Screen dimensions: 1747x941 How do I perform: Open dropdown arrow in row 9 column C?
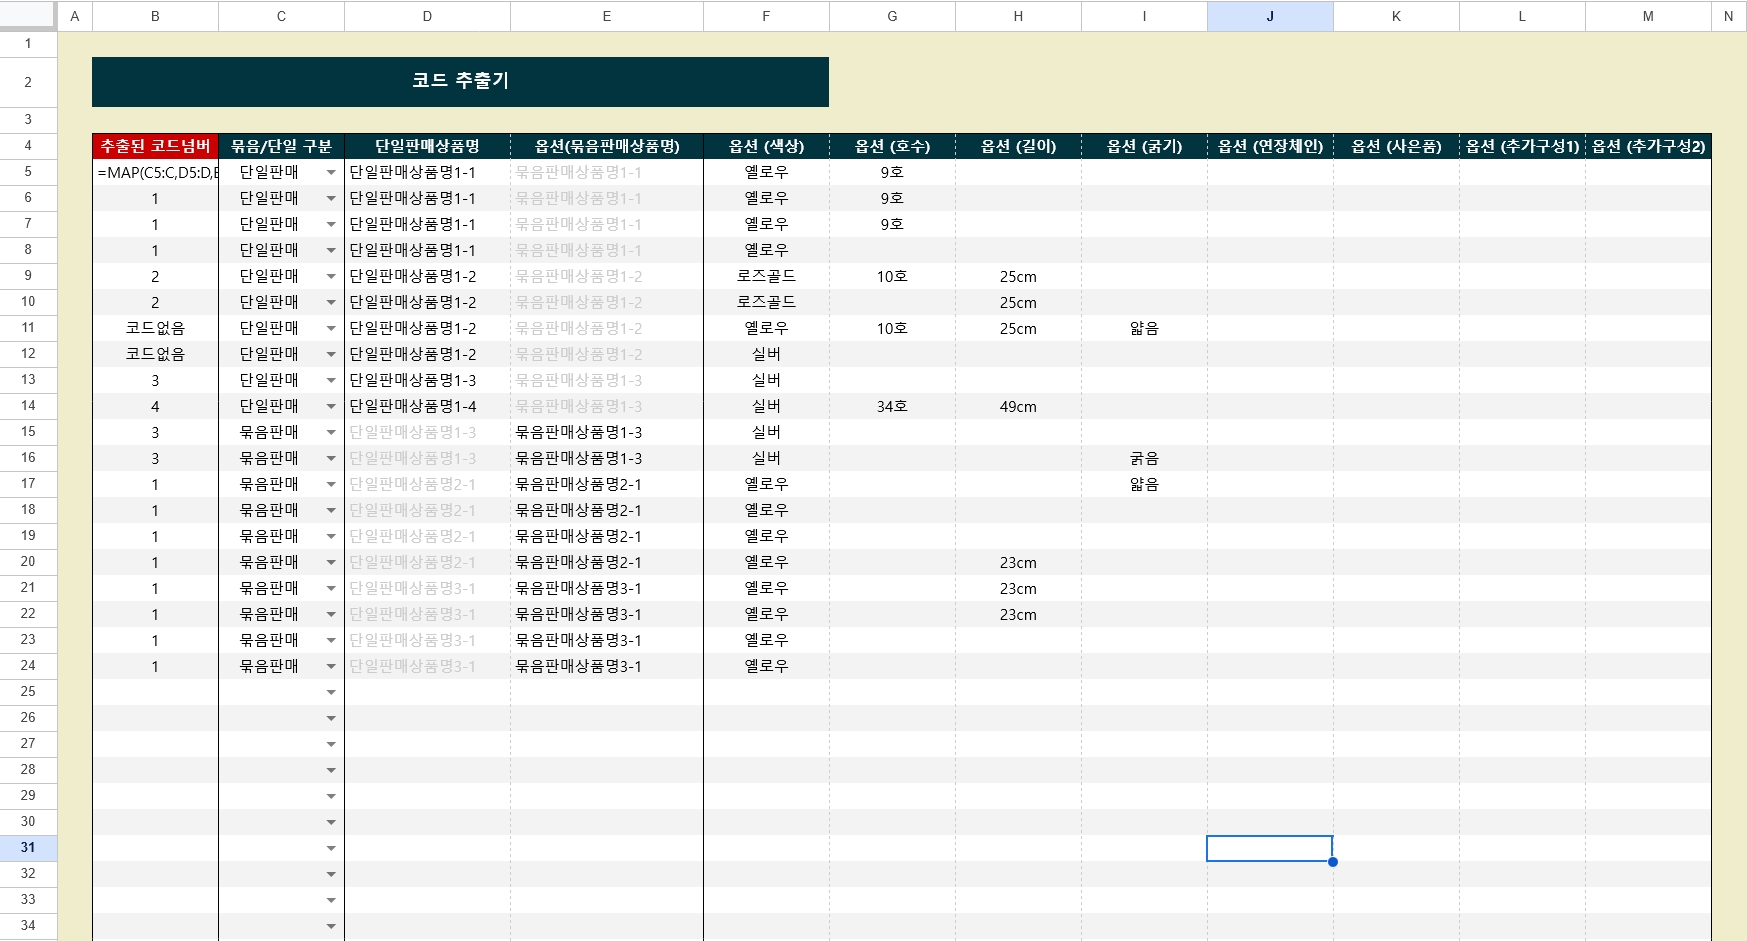click(331, 277)
